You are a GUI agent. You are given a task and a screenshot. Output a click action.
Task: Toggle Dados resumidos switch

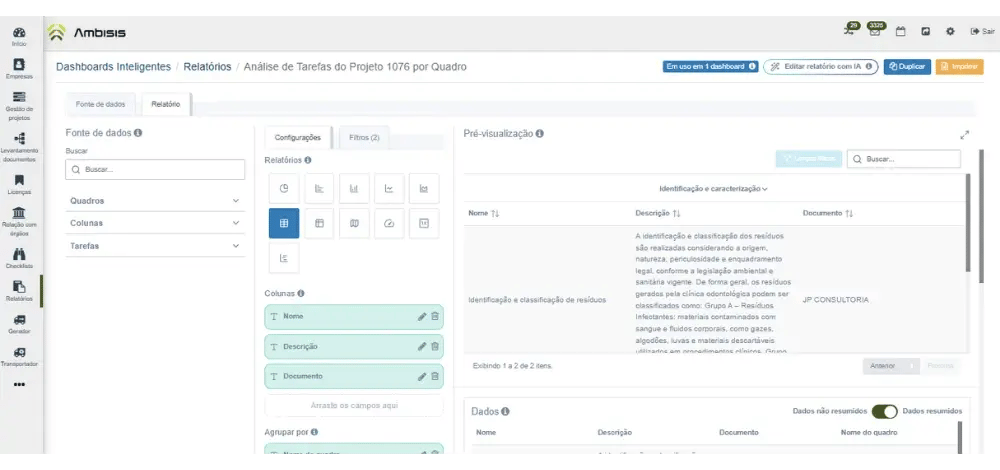pyautogui.click(x=884, y=411)
